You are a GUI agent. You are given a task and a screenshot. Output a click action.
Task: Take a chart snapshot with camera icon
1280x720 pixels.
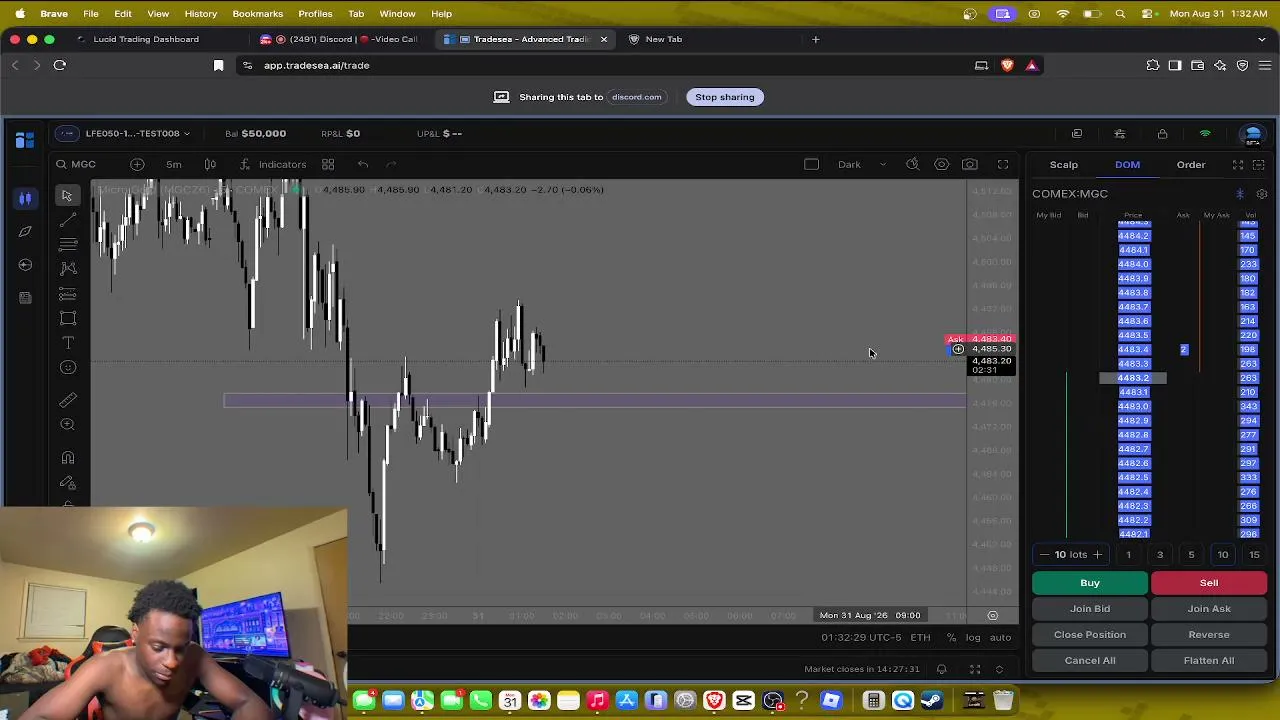[970, 164]
